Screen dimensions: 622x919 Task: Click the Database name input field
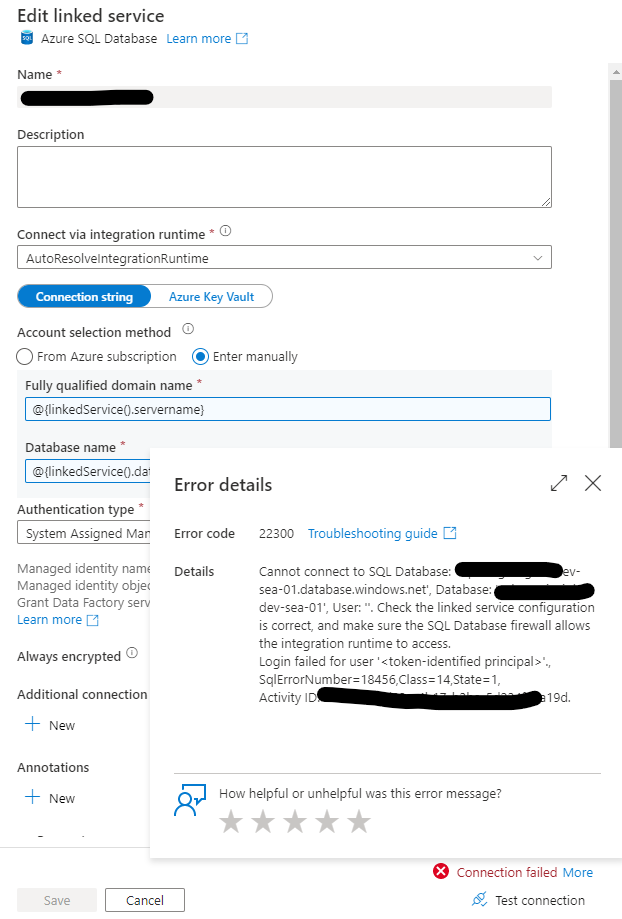[x=88, y=471]
